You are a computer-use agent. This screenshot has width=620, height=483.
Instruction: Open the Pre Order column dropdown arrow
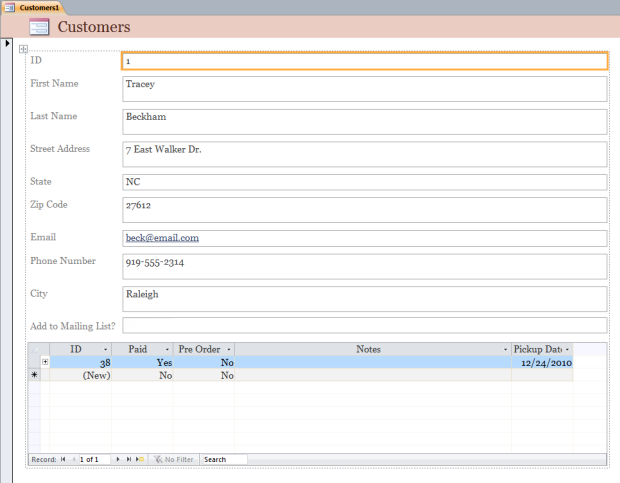tap(228, 349)
